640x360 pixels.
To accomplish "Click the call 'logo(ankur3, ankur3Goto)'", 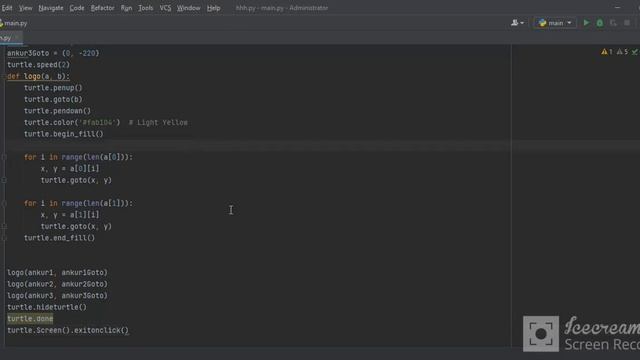I will [58, 296].
